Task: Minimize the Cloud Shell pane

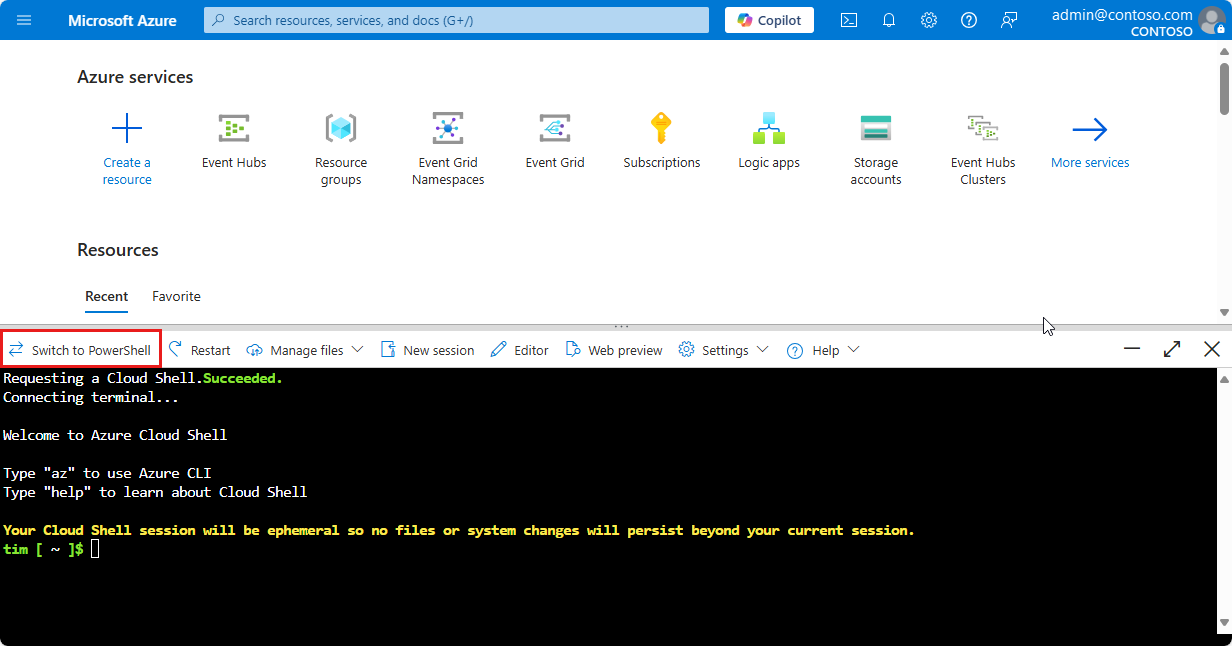Action: tap(1132, 349)
